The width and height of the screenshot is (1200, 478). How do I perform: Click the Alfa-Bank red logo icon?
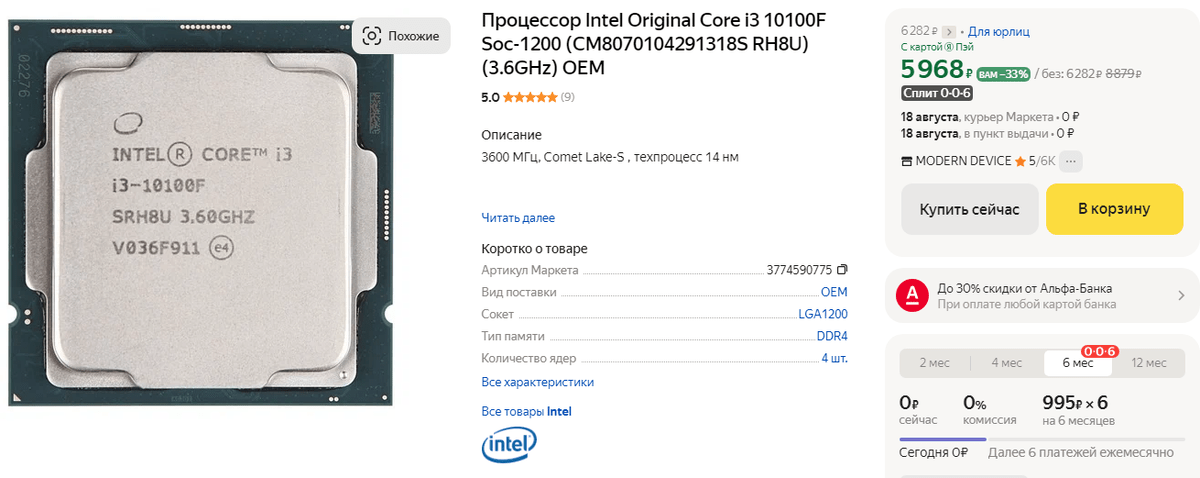click(x=912, y=295)
